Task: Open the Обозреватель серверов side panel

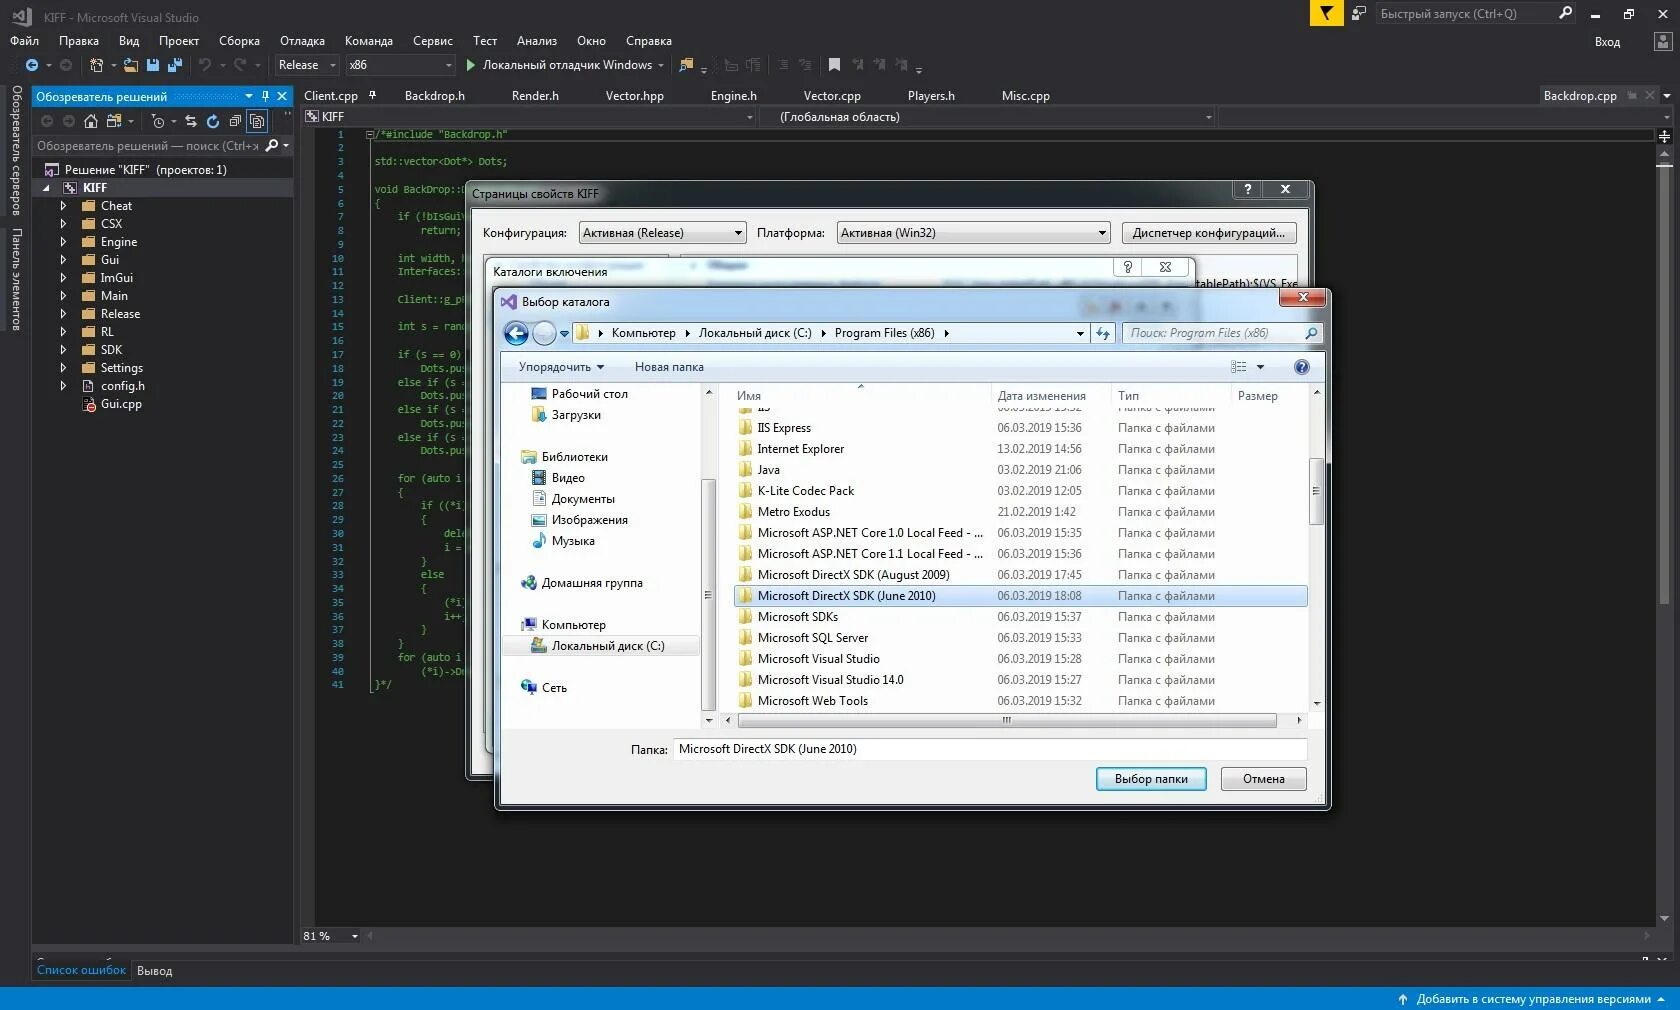Action: [16, 150]
